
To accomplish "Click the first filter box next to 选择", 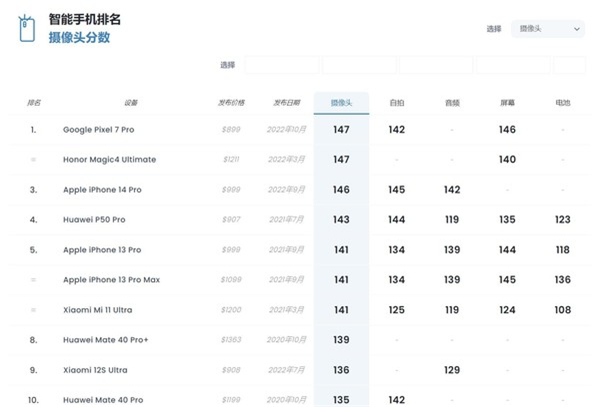I will [281, 65].
